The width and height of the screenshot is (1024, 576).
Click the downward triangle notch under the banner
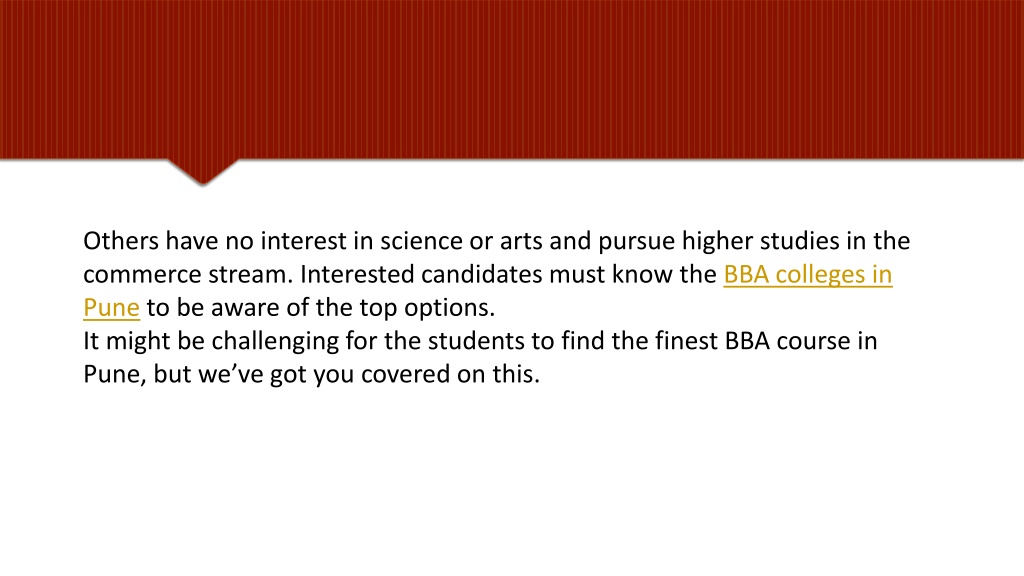(202, 171)
